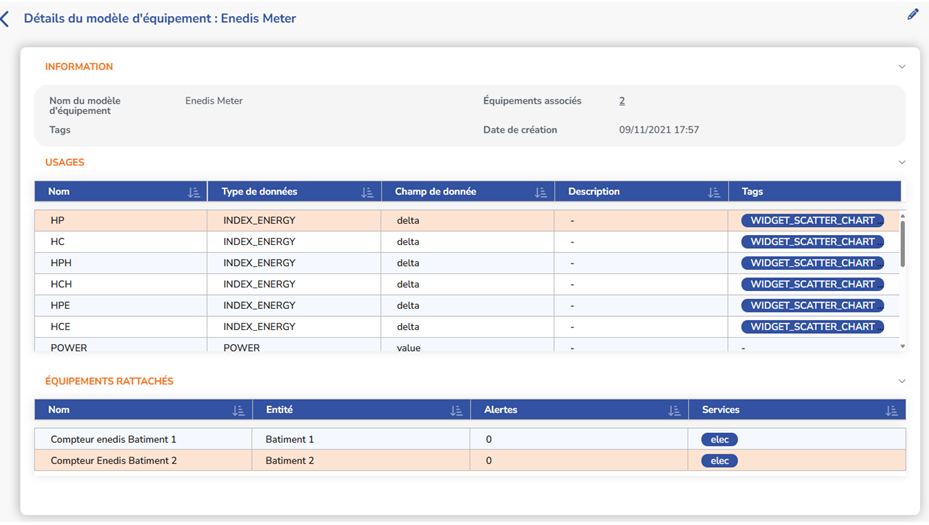Click delta field in the HCH row
This screenshot has width=929, height=525.
pos(408,284)
